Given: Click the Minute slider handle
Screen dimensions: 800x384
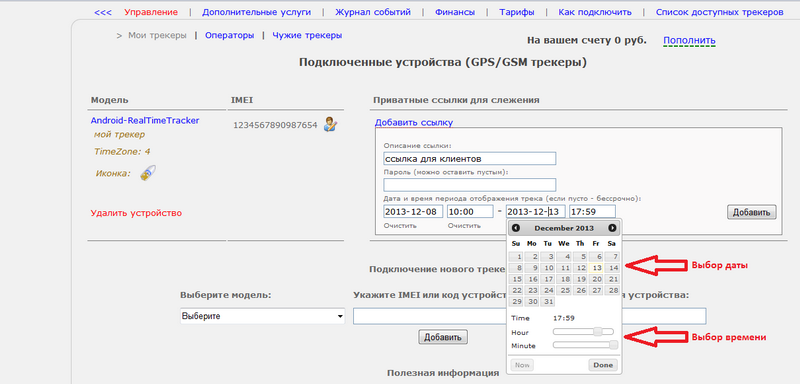Looking at the screenshot, I should 613,345.
